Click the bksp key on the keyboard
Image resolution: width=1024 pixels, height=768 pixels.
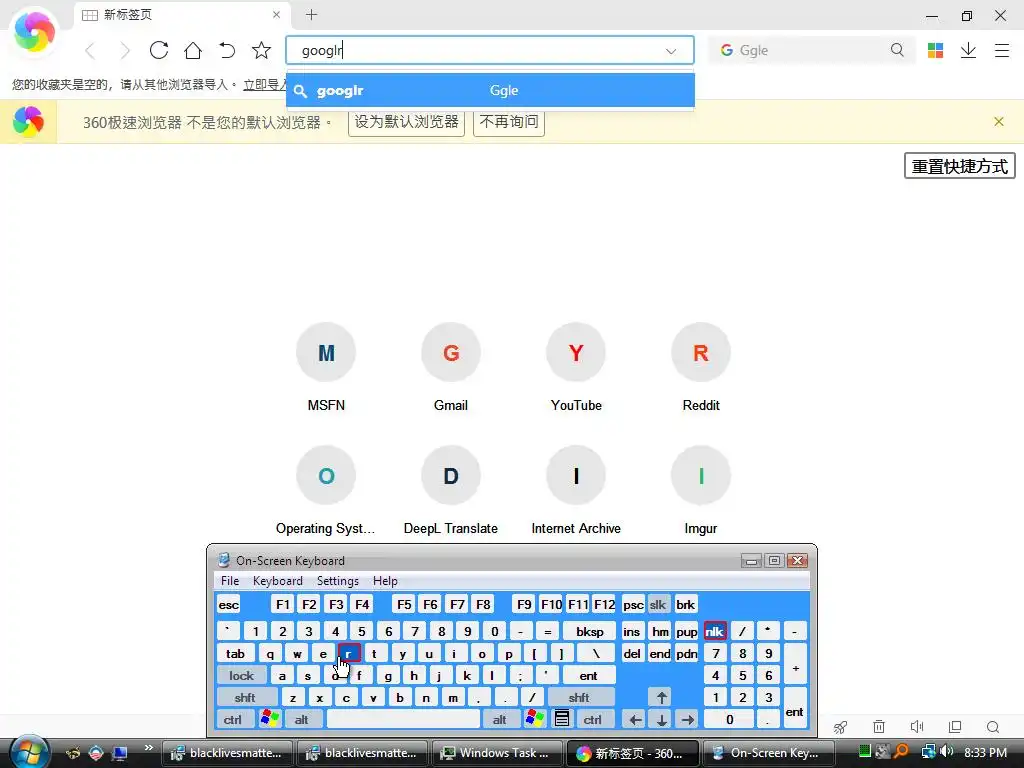(590, 632)
